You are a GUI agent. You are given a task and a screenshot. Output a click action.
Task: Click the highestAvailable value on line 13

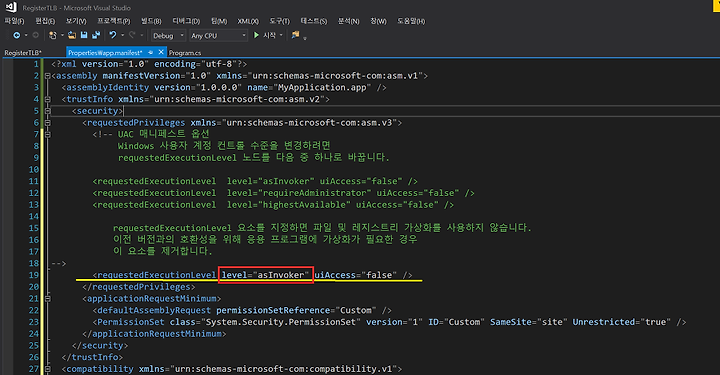click(304, 205)
